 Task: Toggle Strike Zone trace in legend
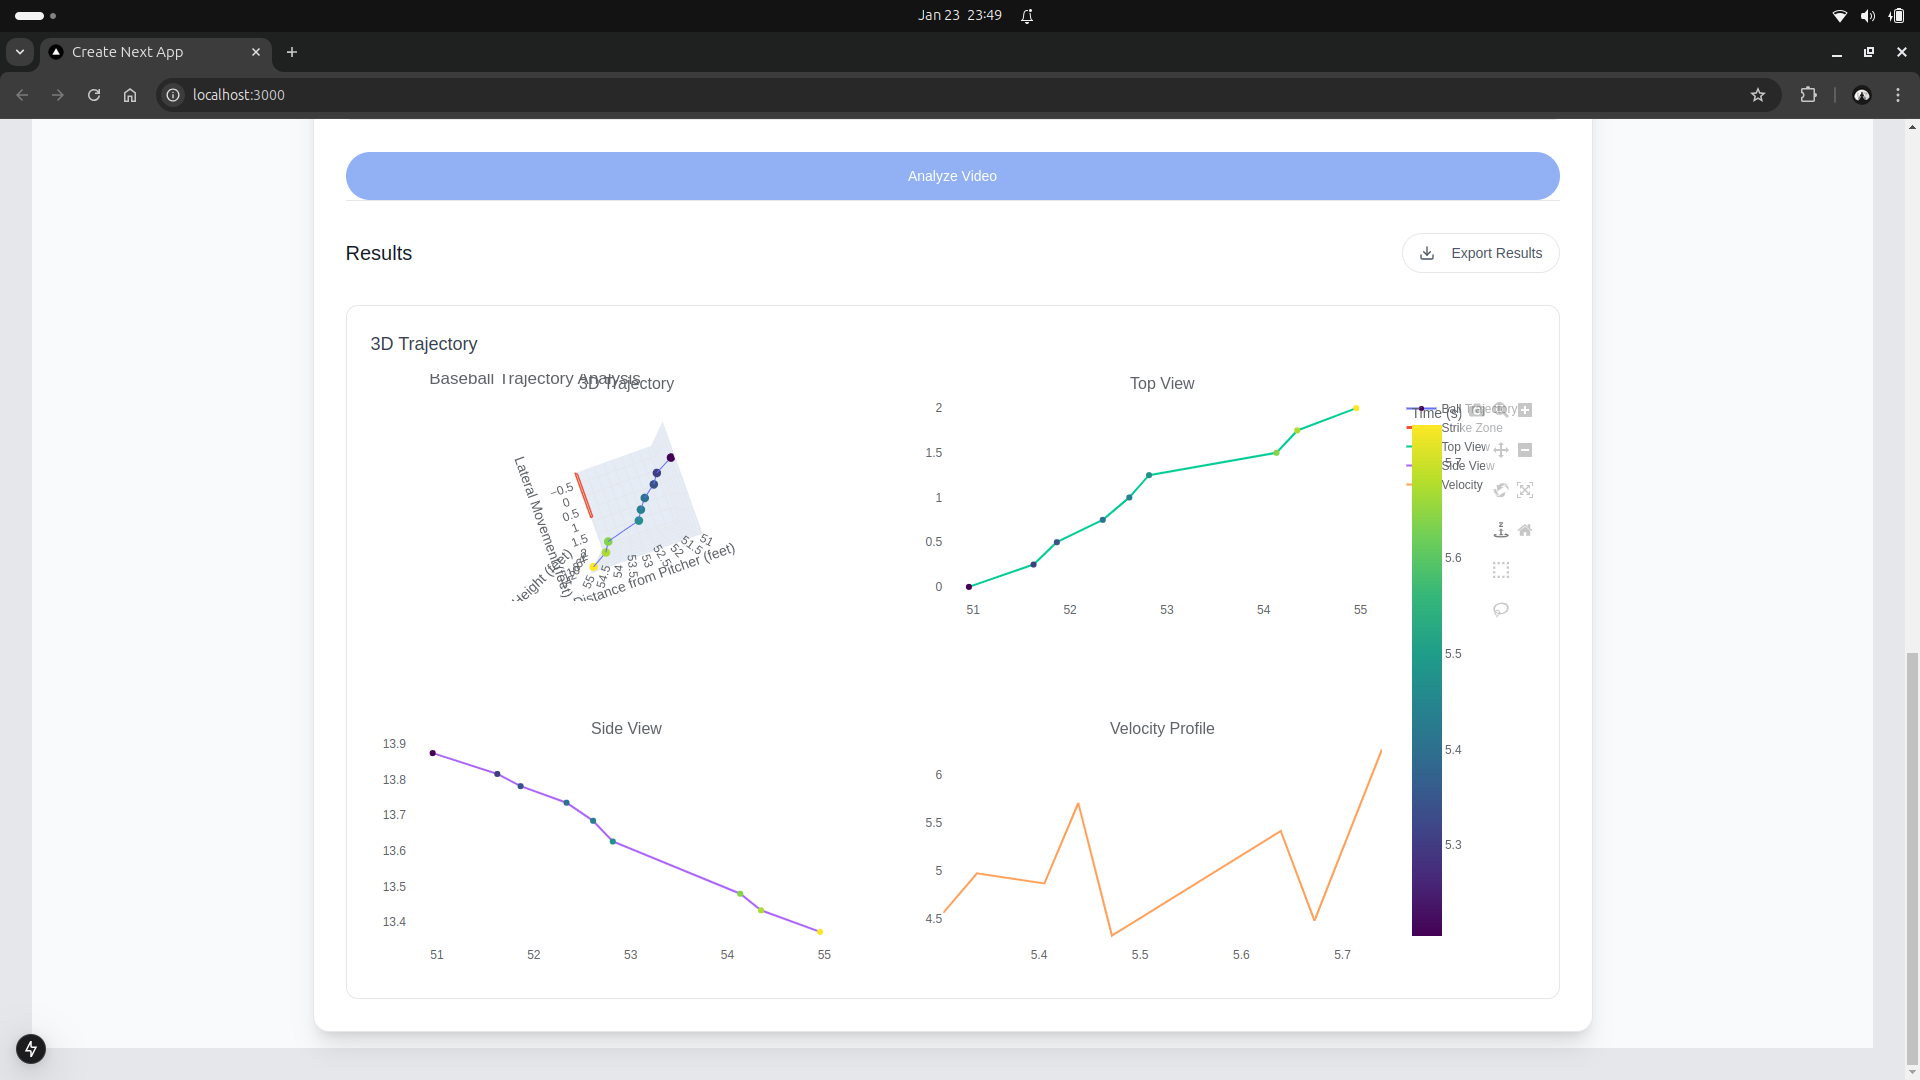1471,428
